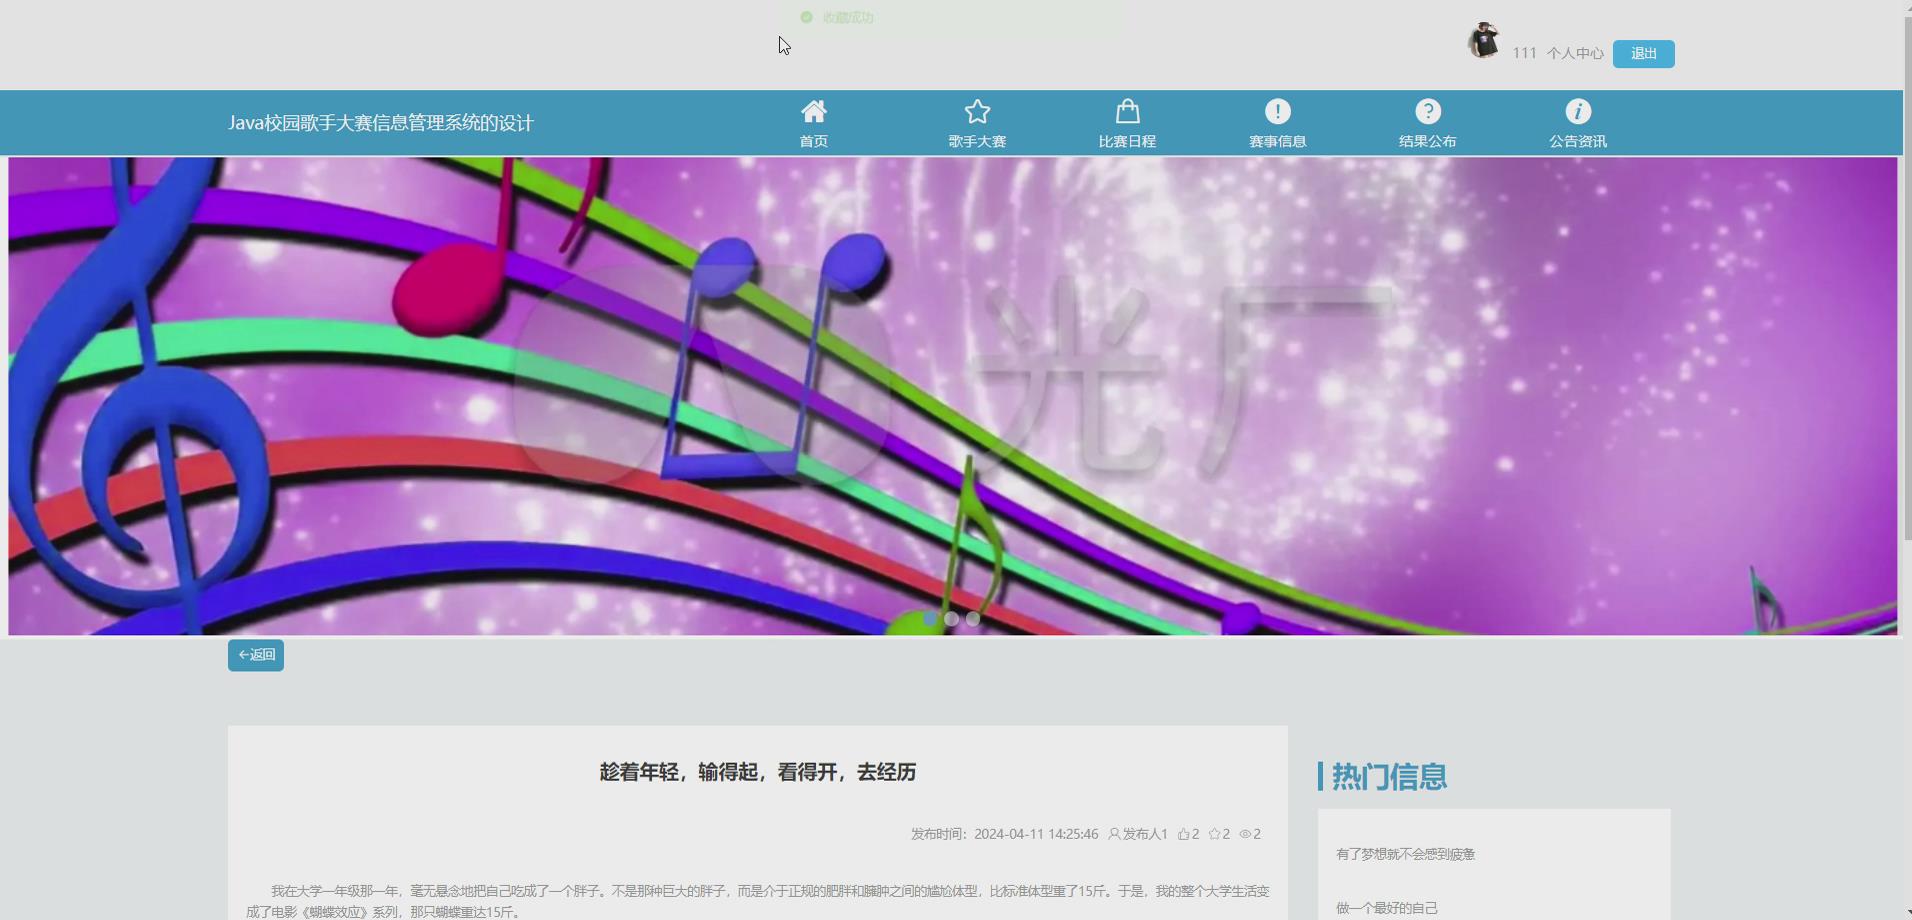Click the home icon above 首页

(x=814, y=111)
